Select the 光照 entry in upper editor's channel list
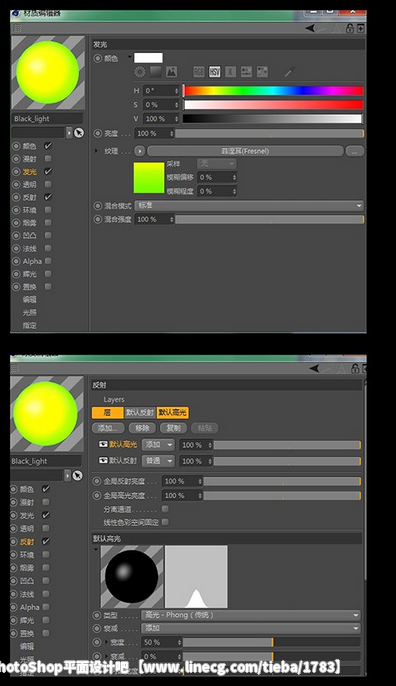Screen dimensions: 396x686 pyautogui.click(x=29, y=312)
